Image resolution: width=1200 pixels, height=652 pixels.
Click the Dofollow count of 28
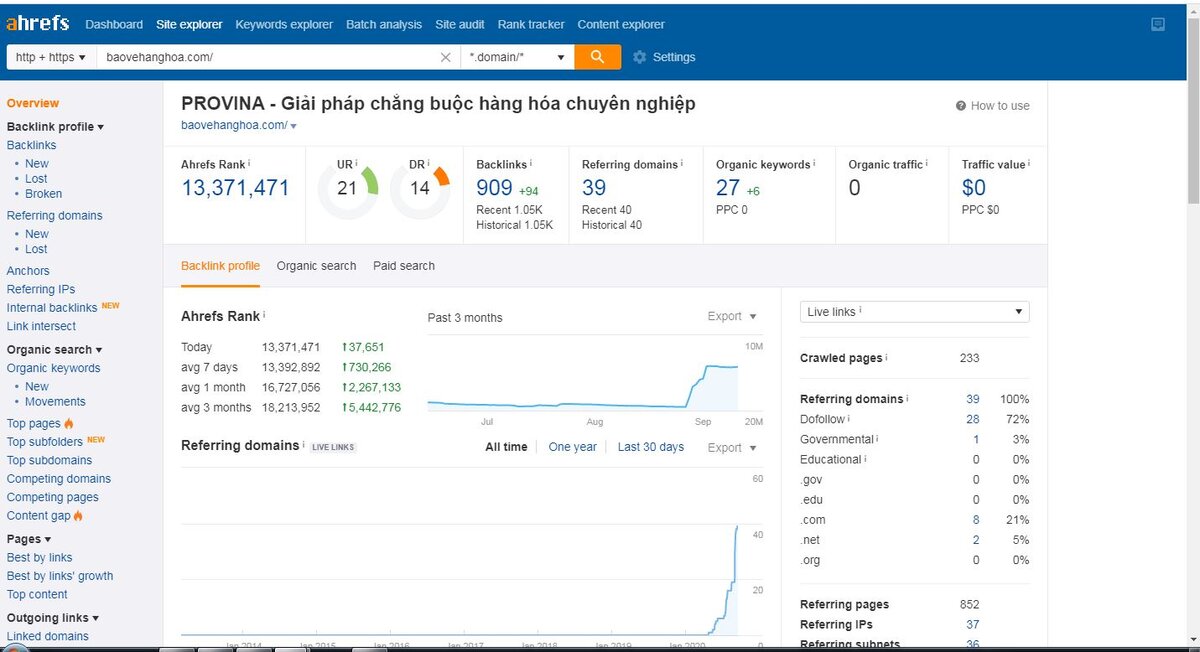[x=972, y=420]
